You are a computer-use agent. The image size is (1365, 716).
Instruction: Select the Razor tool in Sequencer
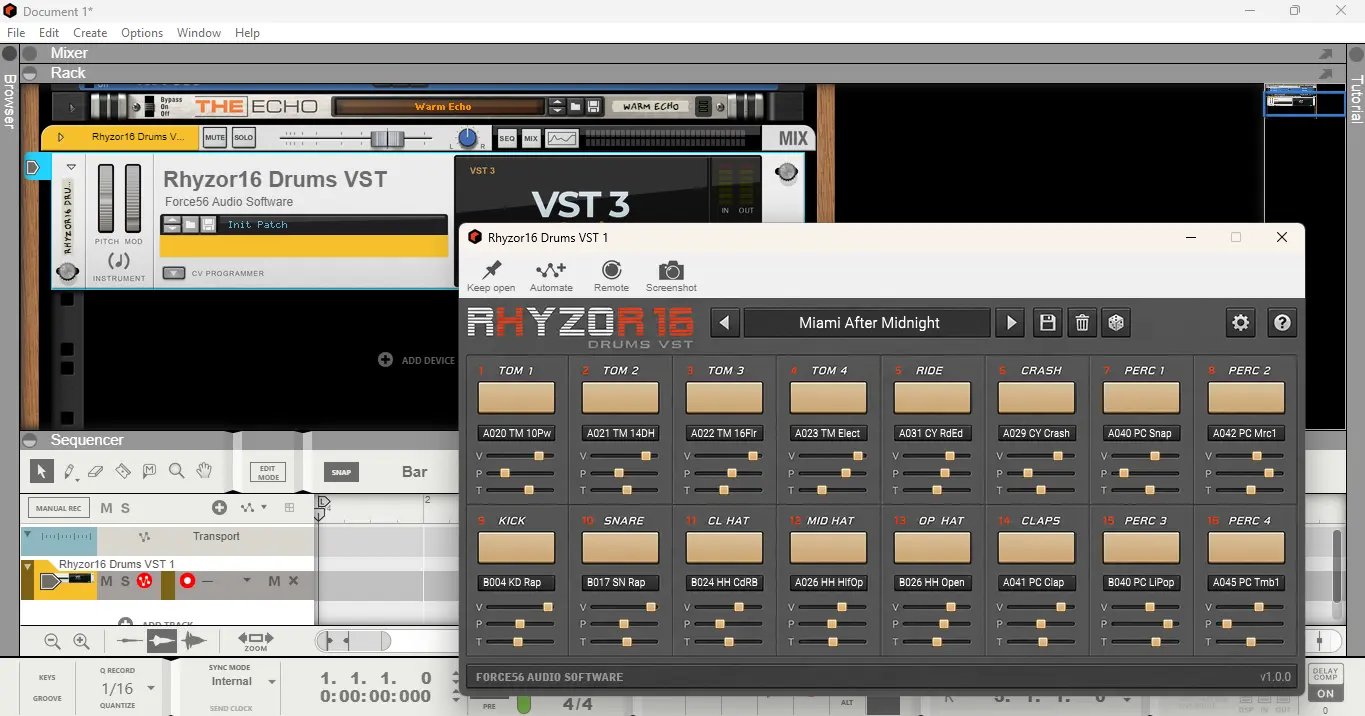123,471
